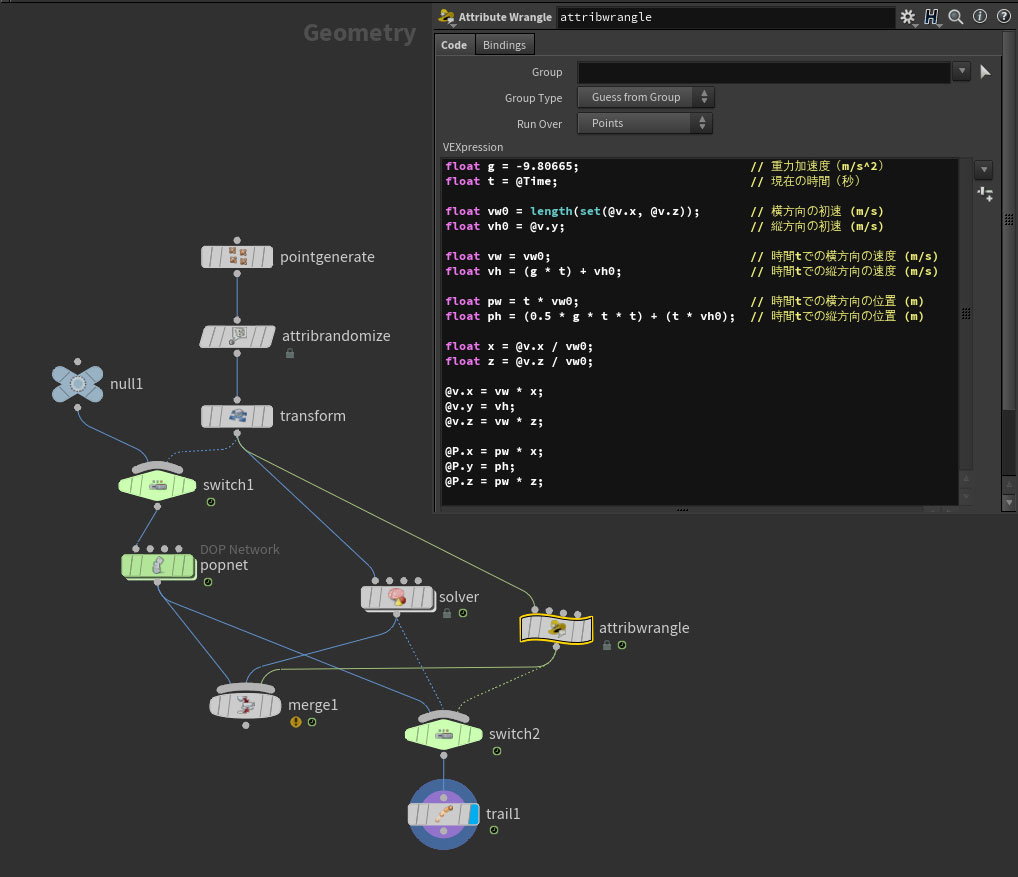Click the output connector of merge1

pos(245,726)
